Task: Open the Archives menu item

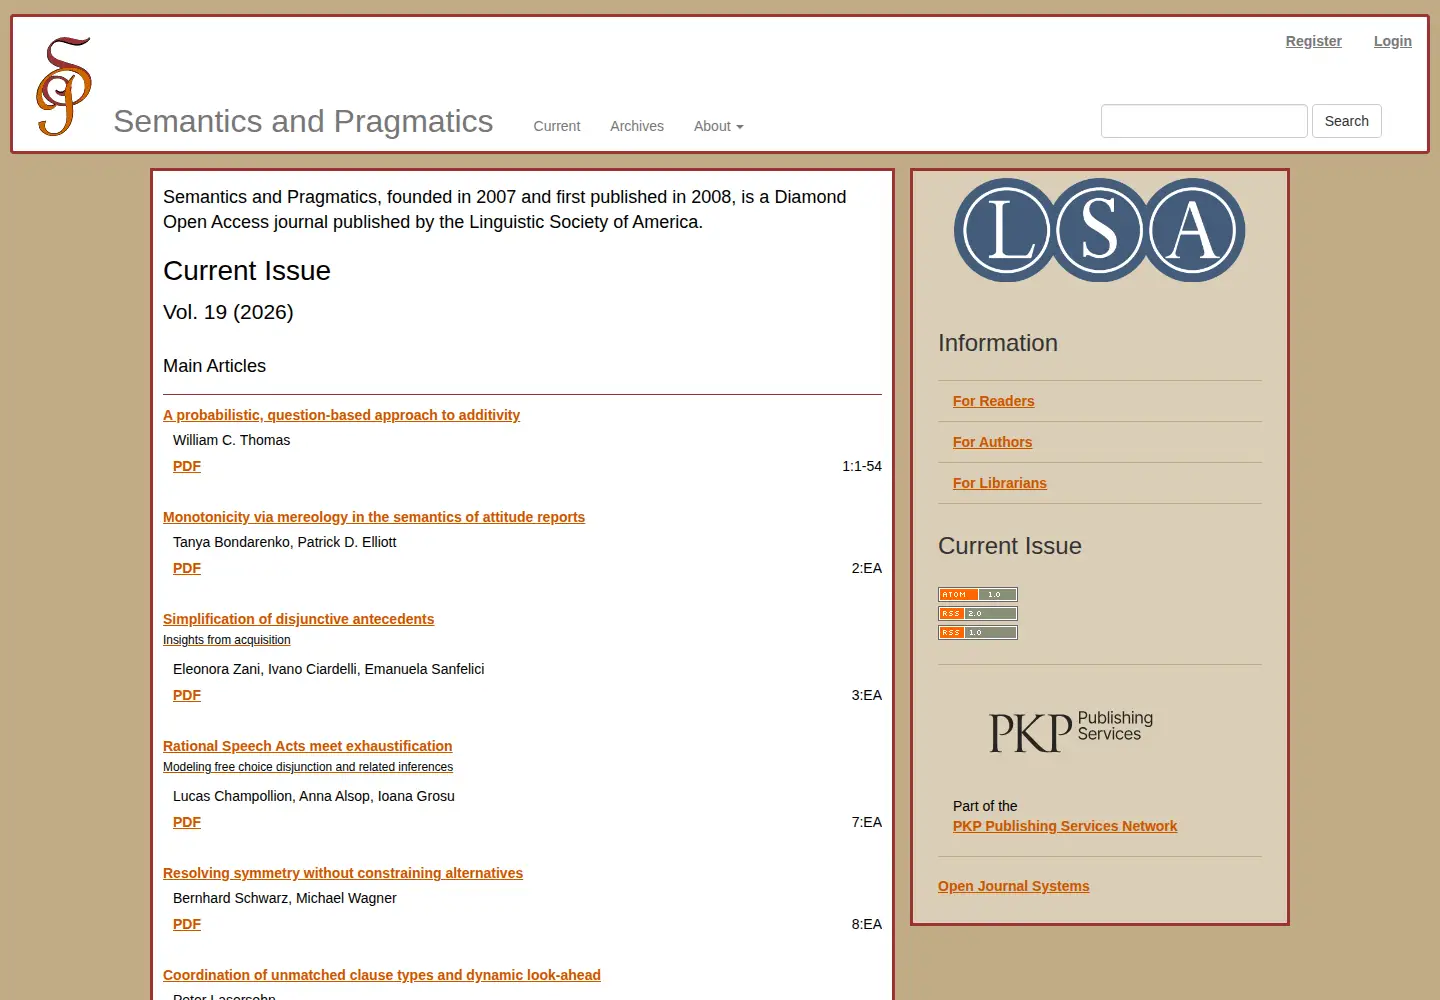Action: (x=637, y=126)
